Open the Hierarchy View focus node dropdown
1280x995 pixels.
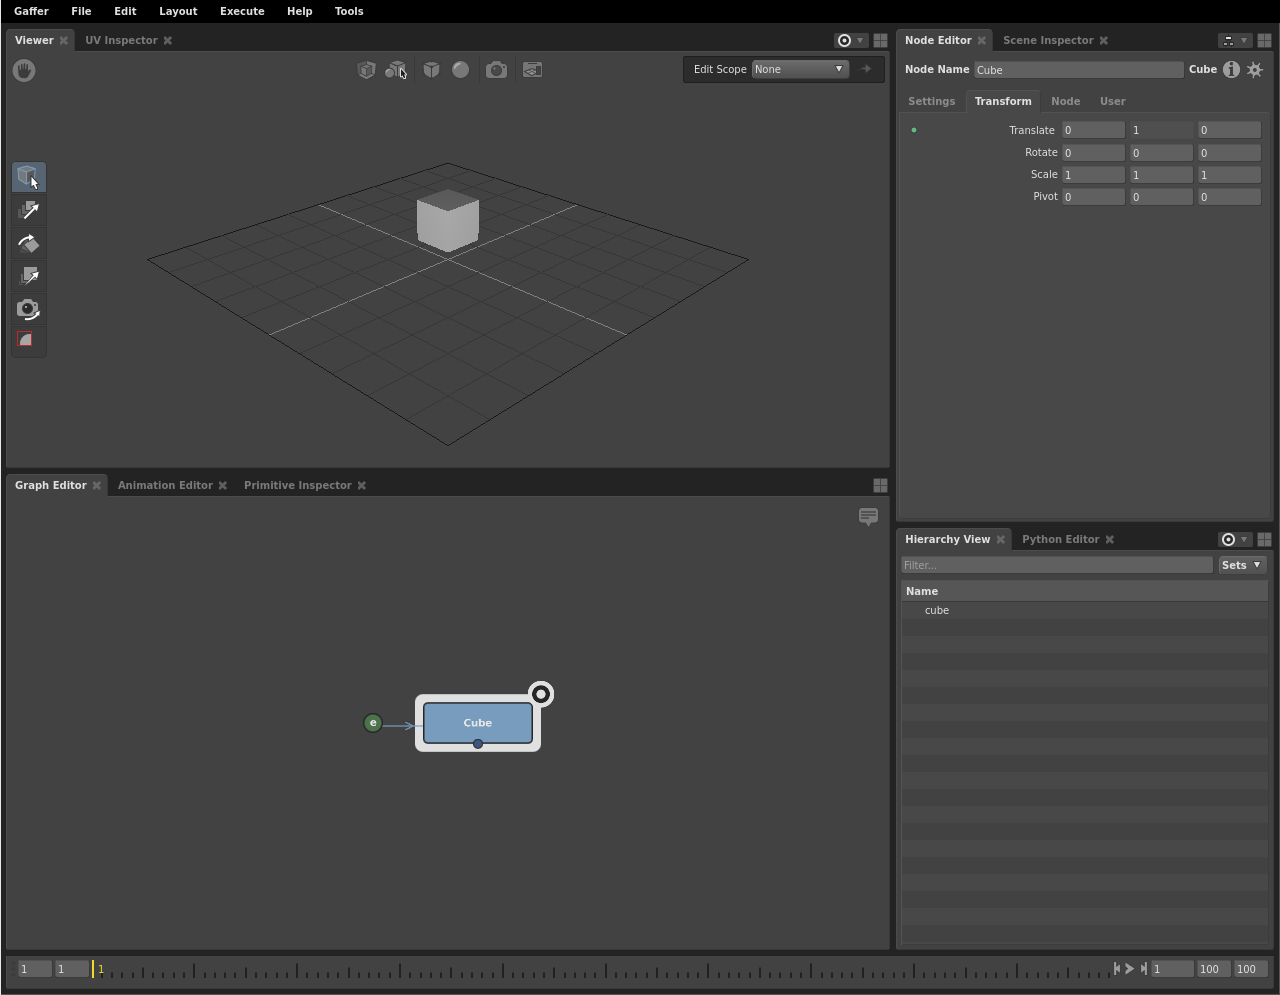1234,539
